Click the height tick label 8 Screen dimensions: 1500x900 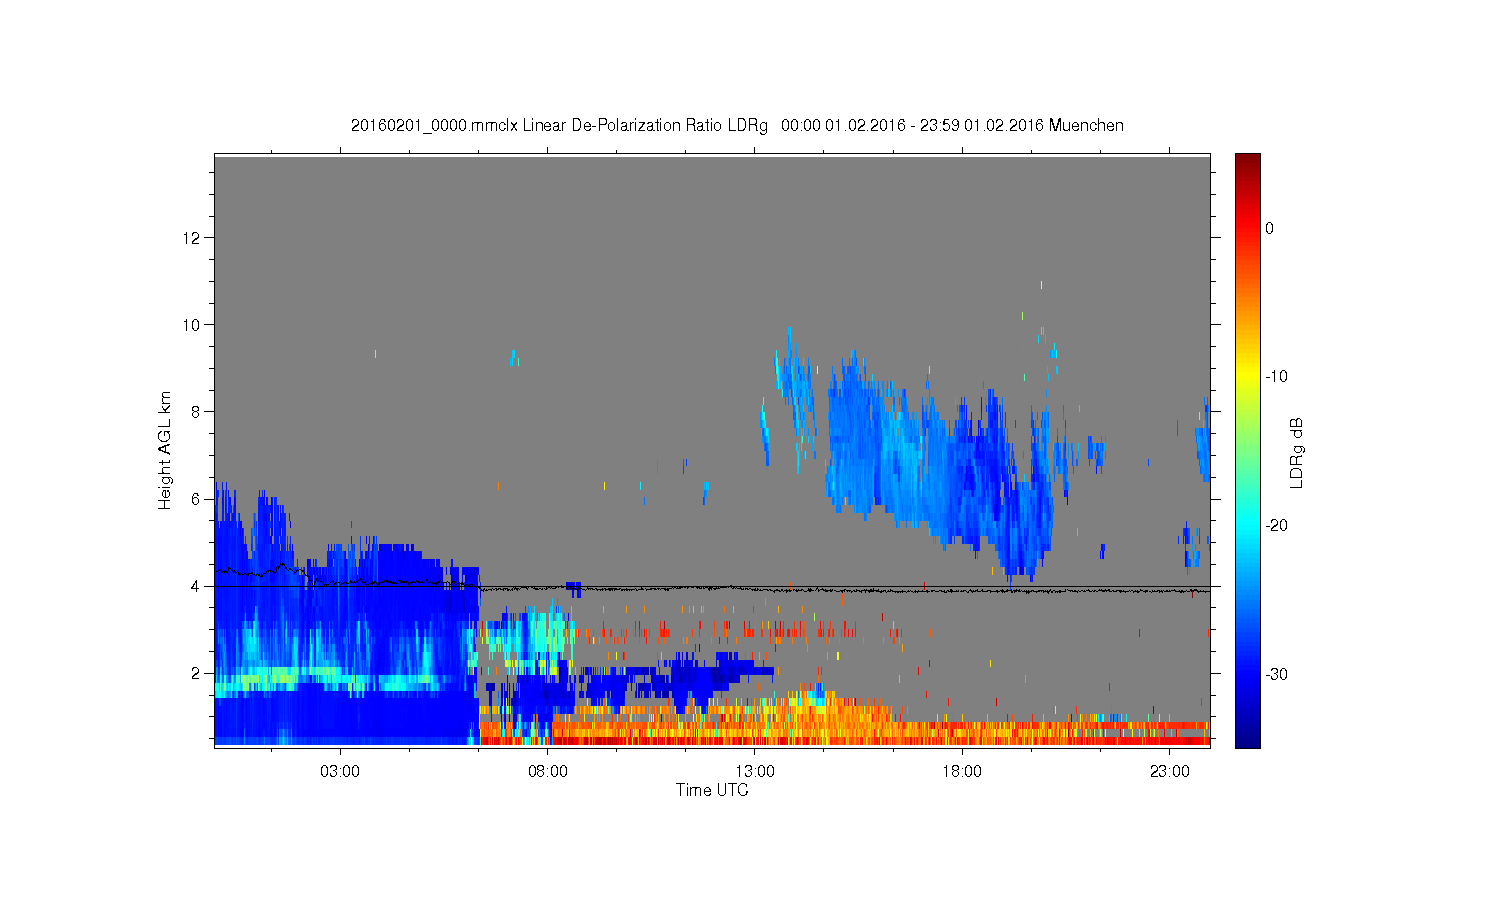coord(197,412)
